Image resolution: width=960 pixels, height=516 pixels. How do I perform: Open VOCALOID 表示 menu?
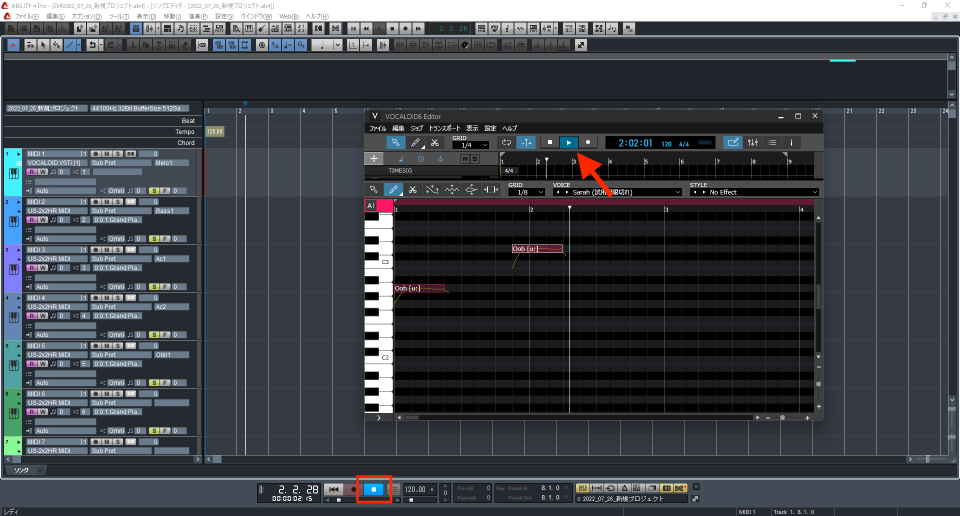(472, 129)
